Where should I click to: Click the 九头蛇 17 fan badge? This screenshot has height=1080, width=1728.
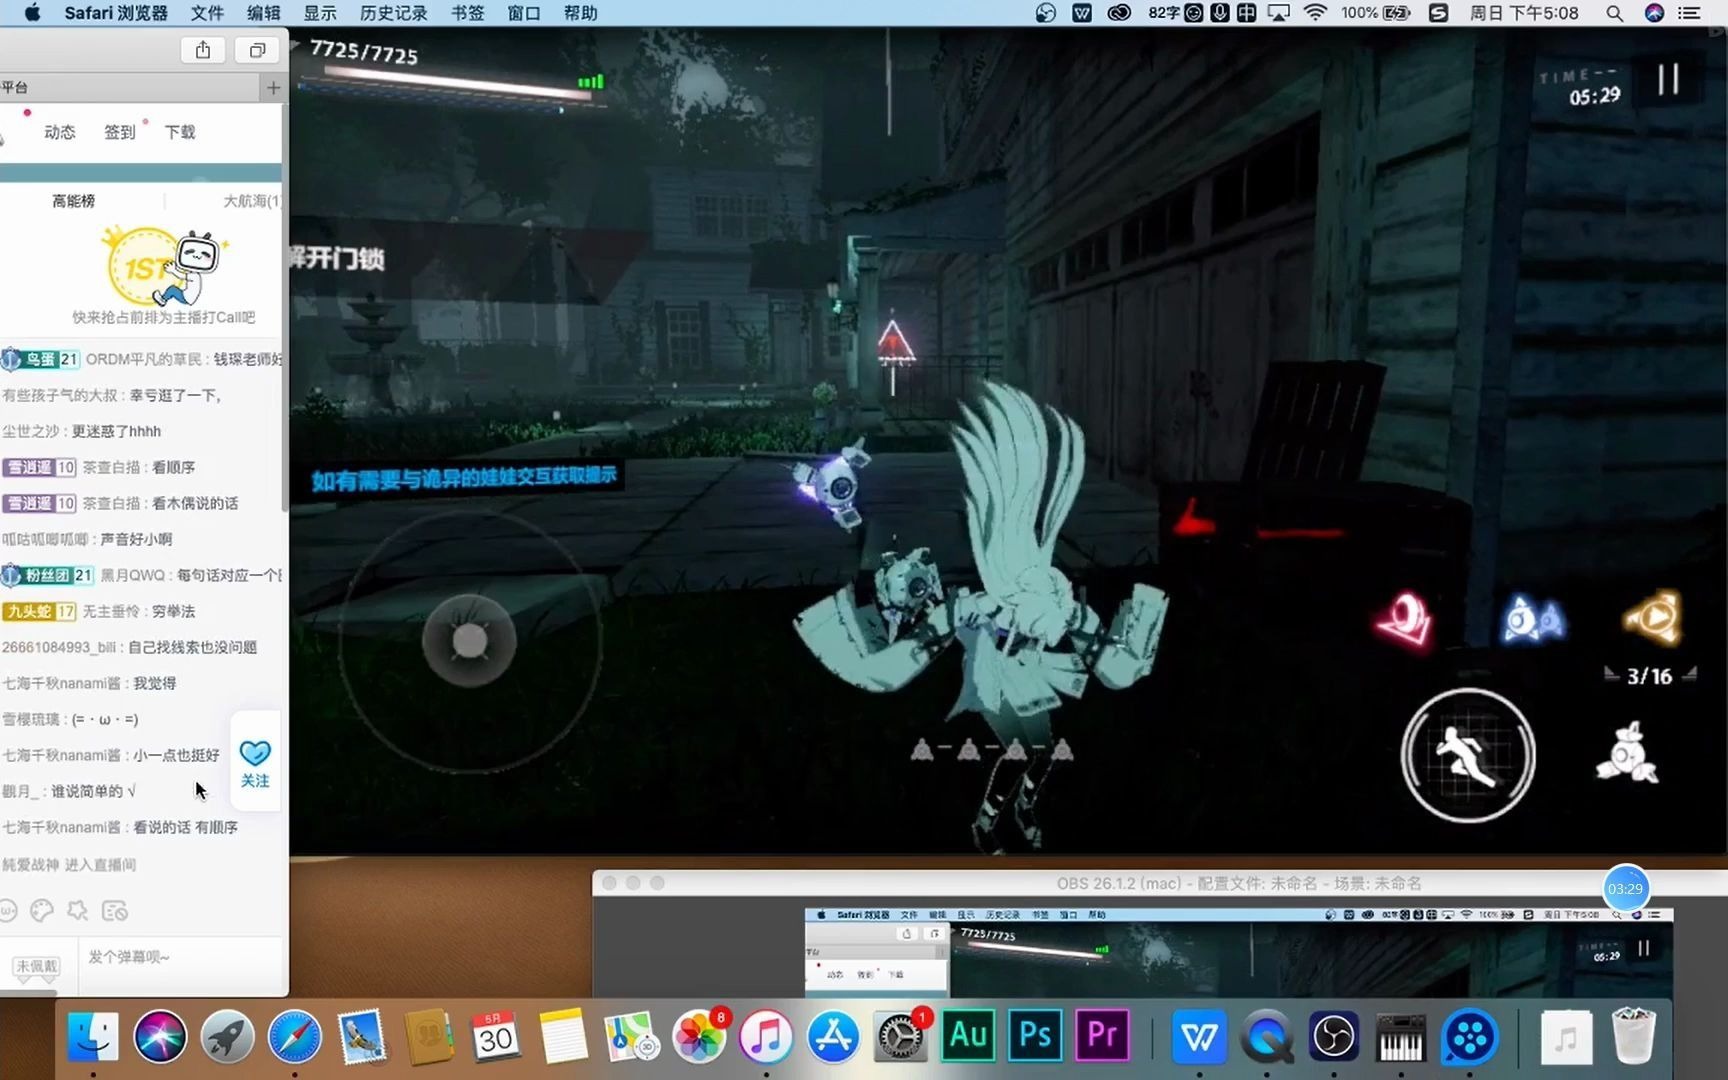pyautogui.click(x=39, y=611)
